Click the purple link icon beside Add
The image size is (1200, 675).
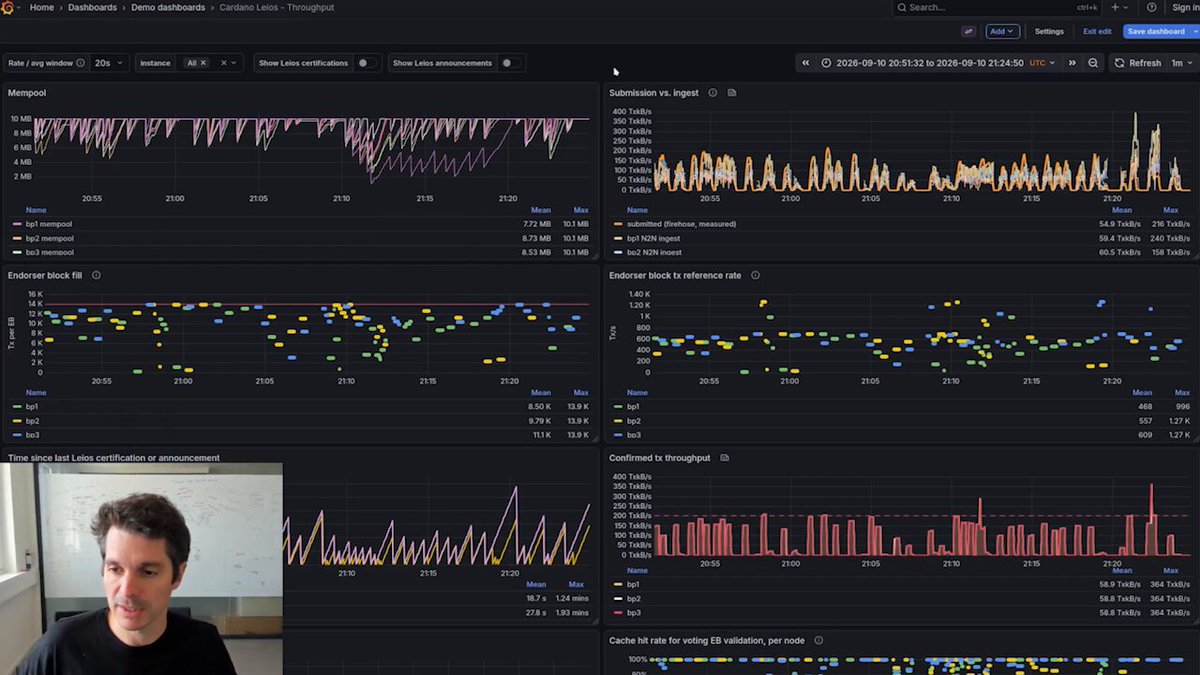click(968, 31)
